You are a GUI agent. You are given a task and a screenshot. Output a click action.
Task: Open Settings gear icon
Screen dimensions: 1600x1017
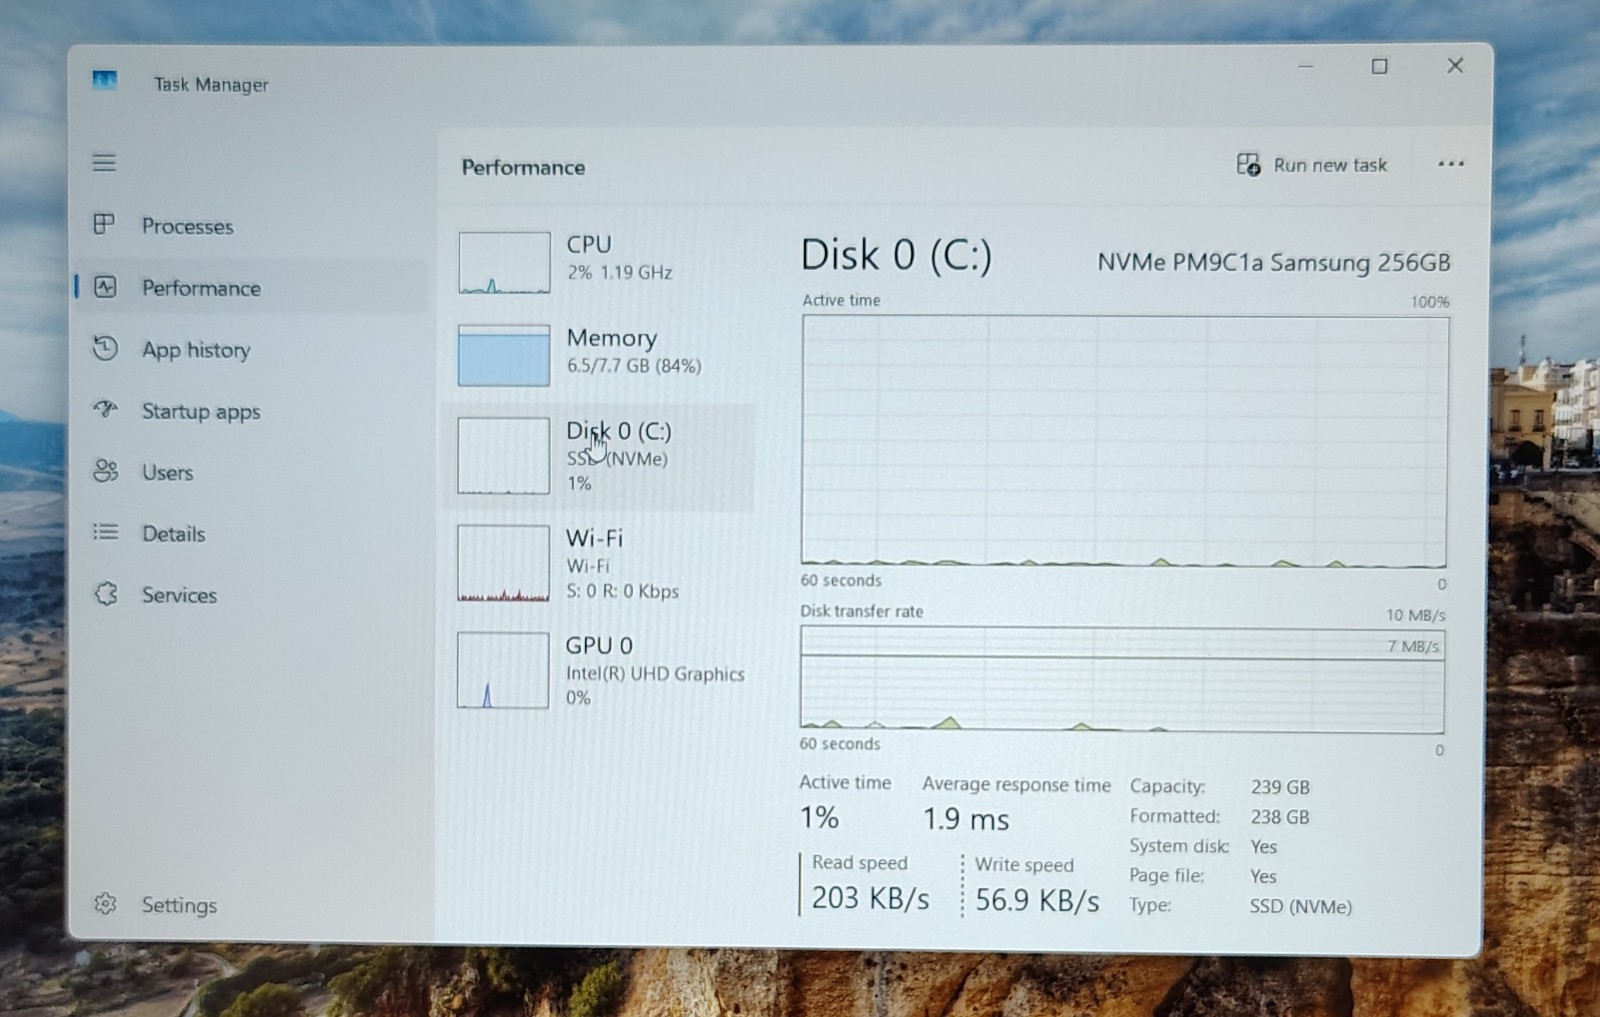[x=105, y=904]
